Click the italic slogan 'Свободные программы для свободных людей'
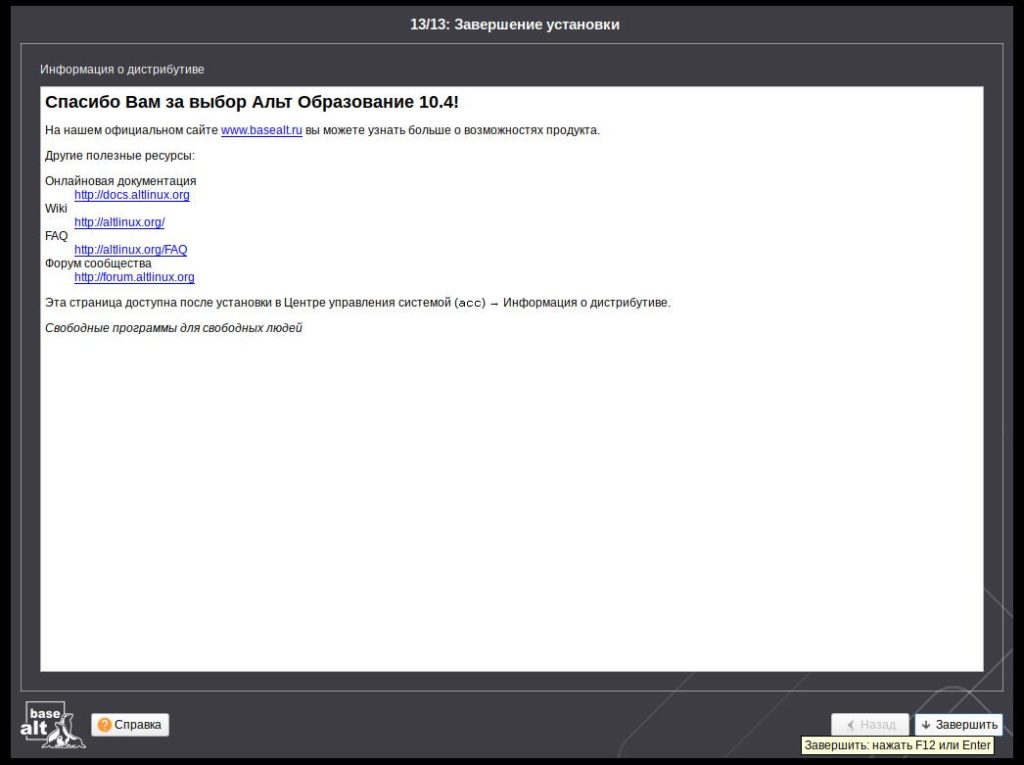This screenshot has width=1024, height=765. pos(173,328)
